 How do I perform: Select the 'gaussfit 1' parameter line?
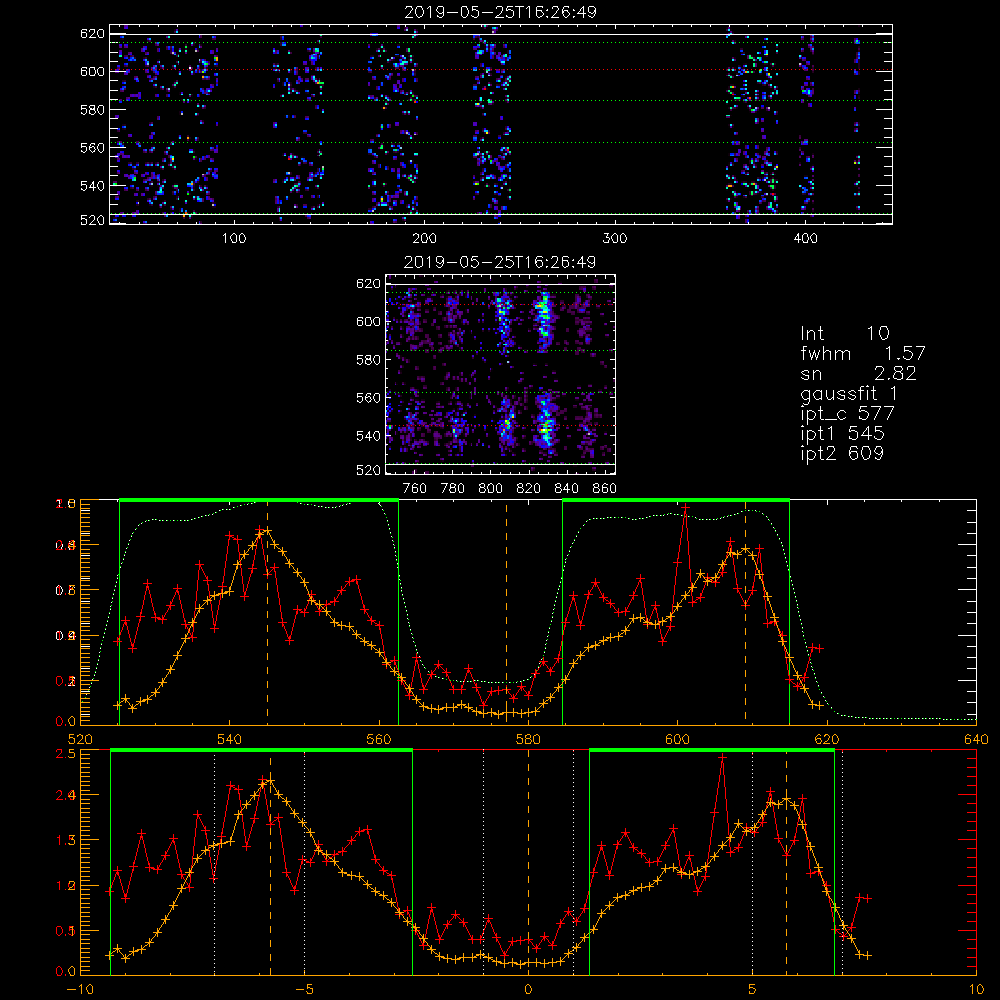pos(849,393)
